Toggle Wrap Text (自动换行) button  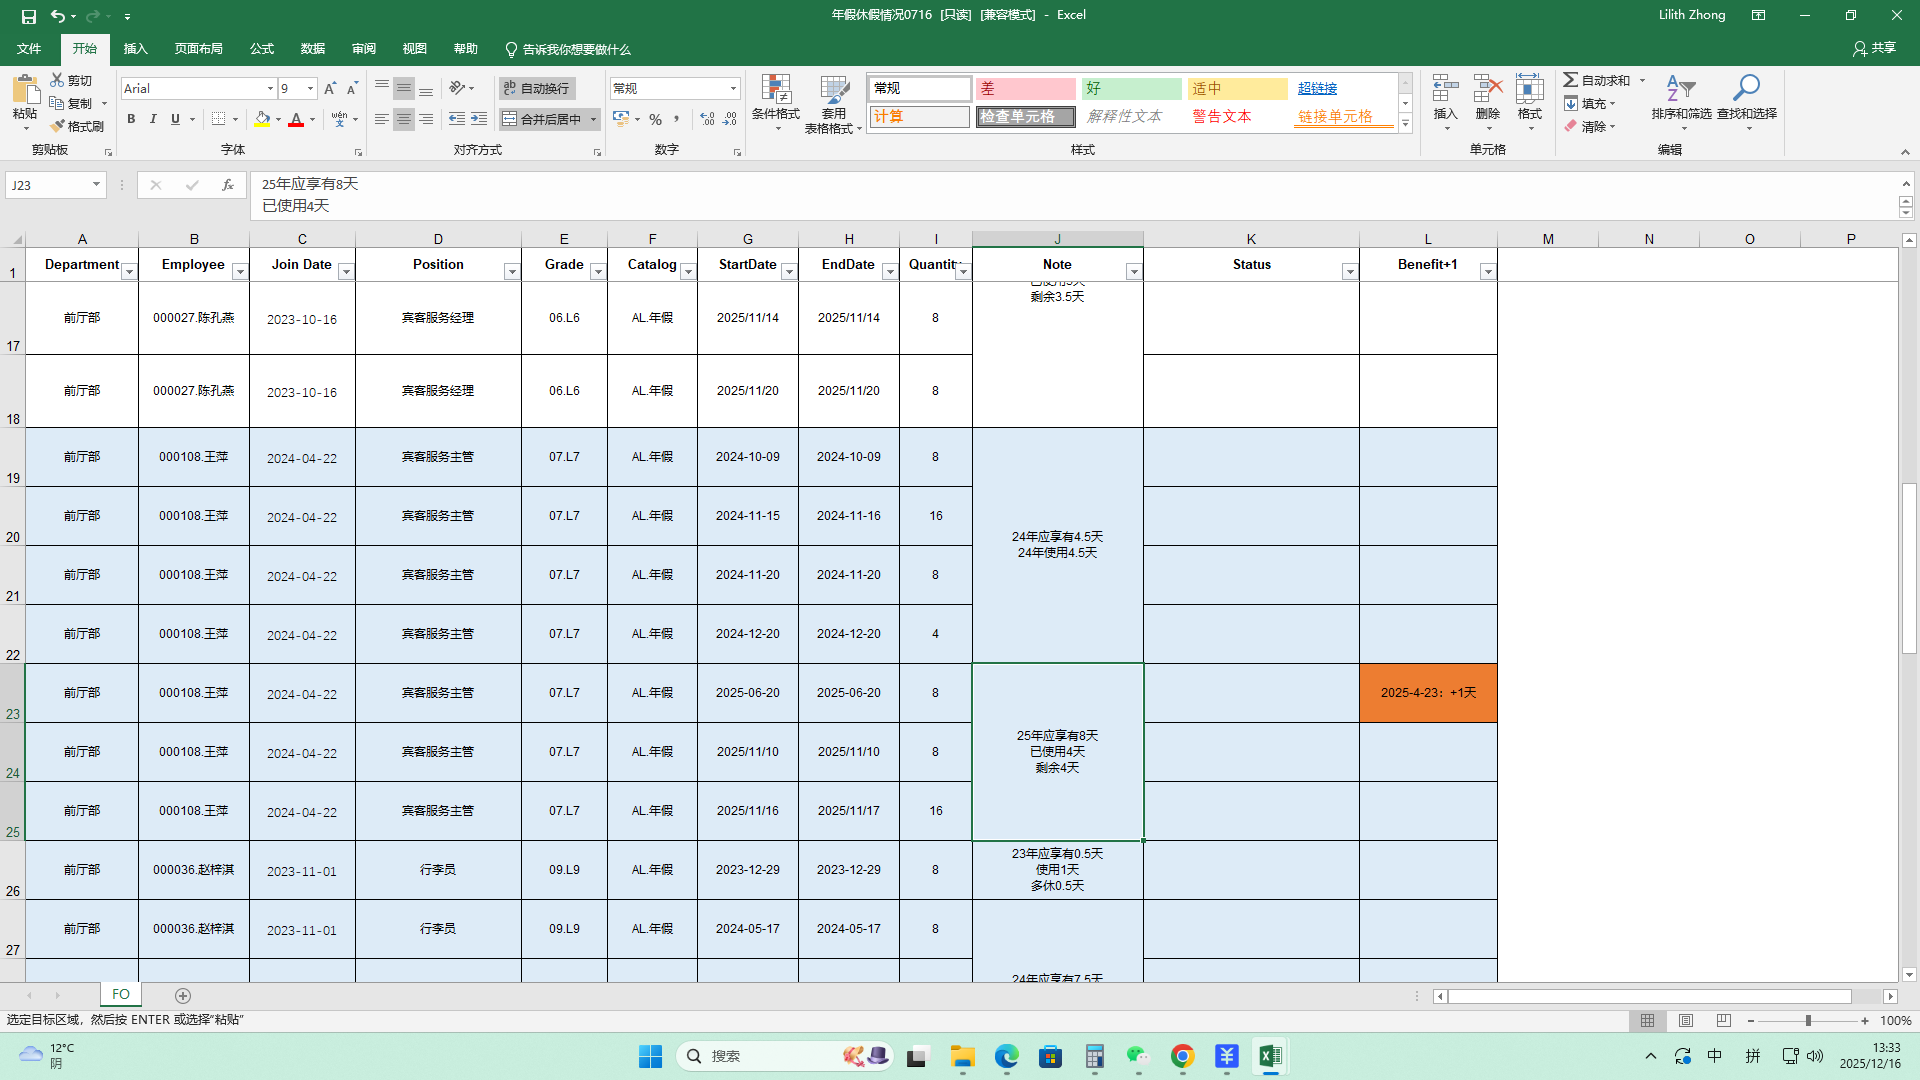coord(537,89)
